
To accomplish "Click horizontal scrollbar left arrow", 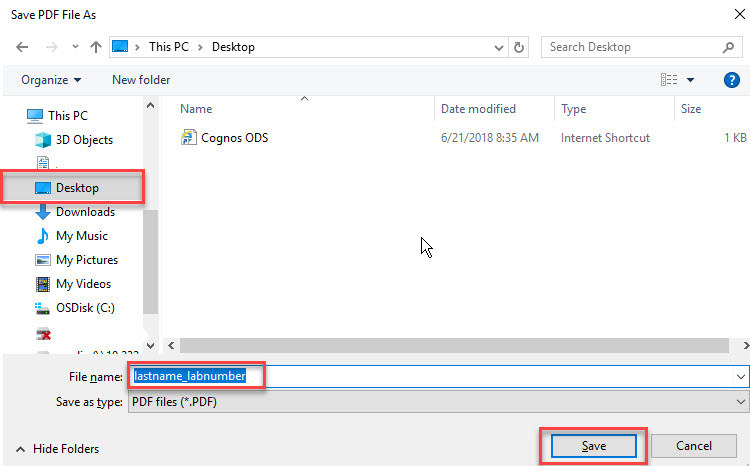I will click(171, 345).
